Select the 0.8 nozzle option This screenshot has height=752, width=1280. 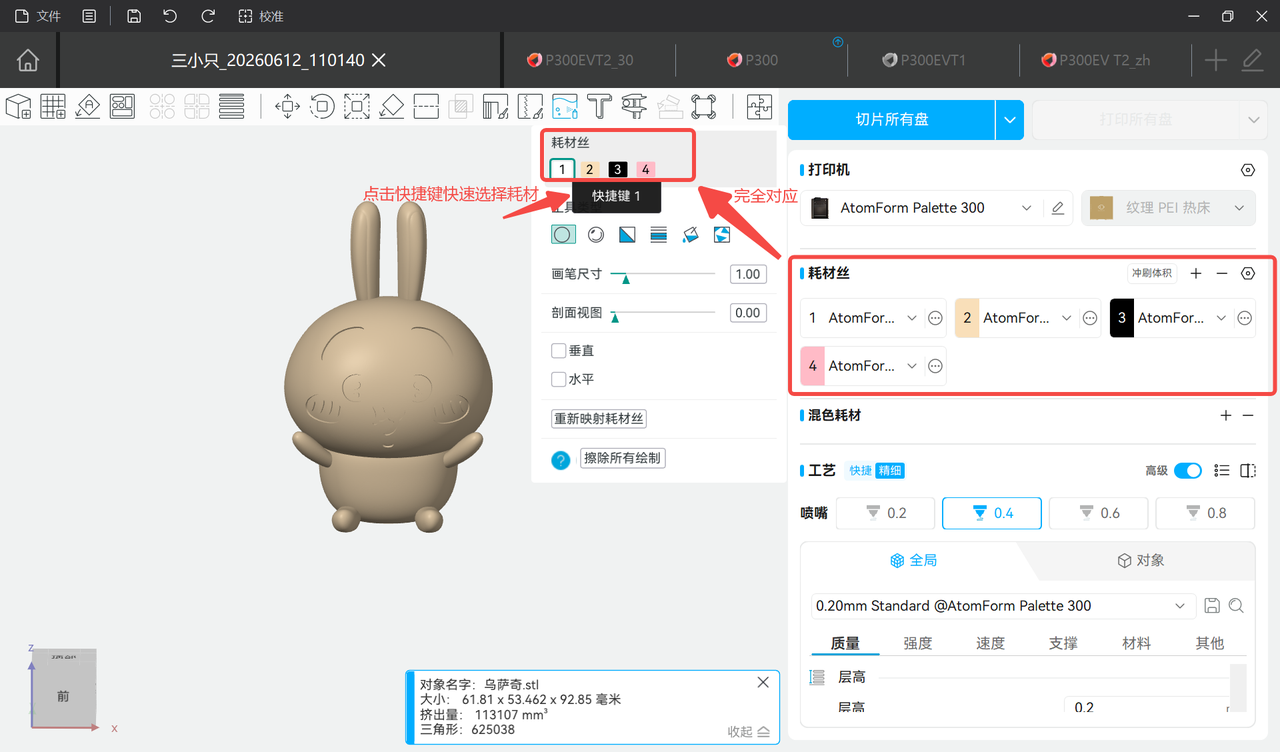(1205, 513)
